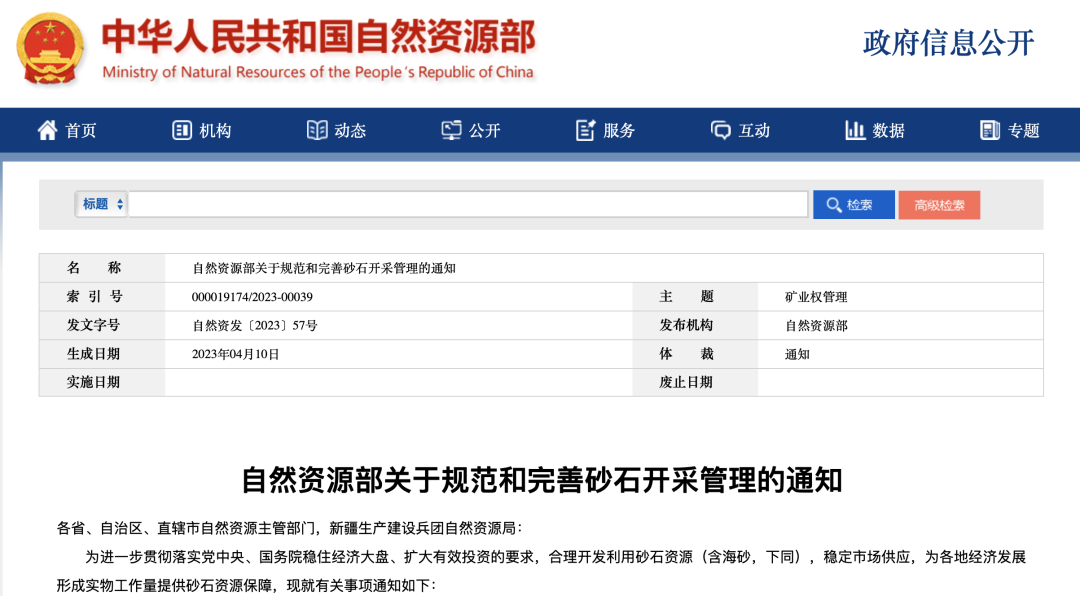The width and height of the screenshot is (1080, 596).
Task: Click the 政府信息公开 header link
Action: coord(948,43)
